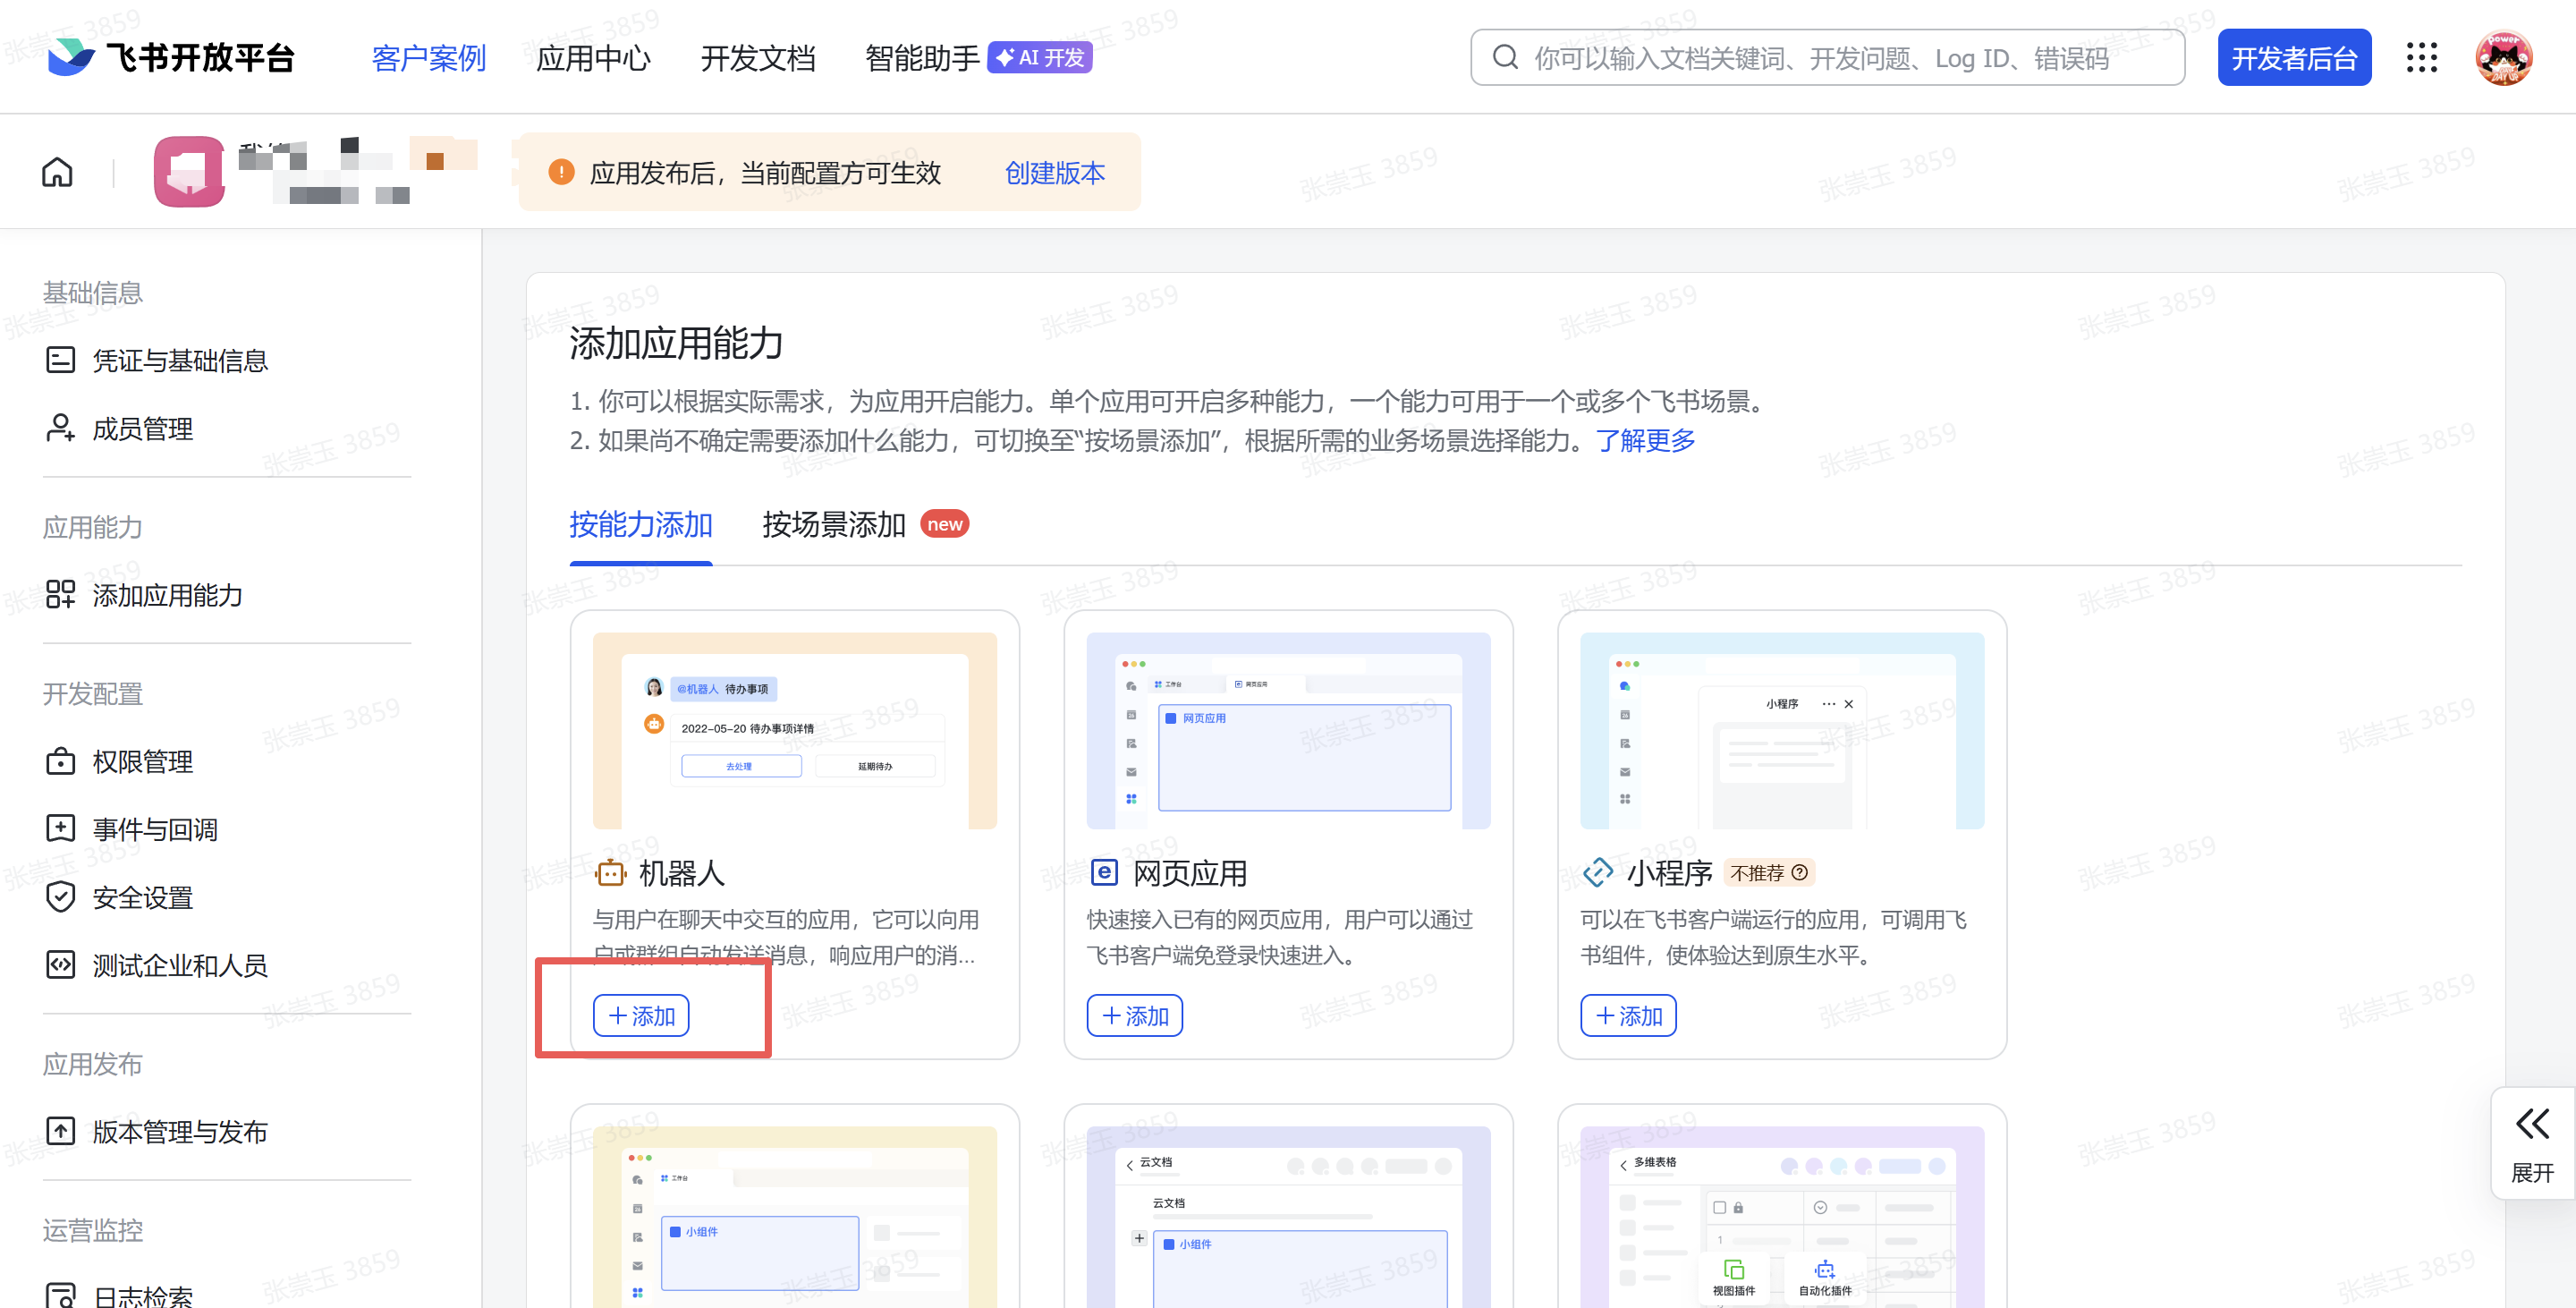
Task: Click the orange warning icon in notice banner
Action: click(561, 172)
